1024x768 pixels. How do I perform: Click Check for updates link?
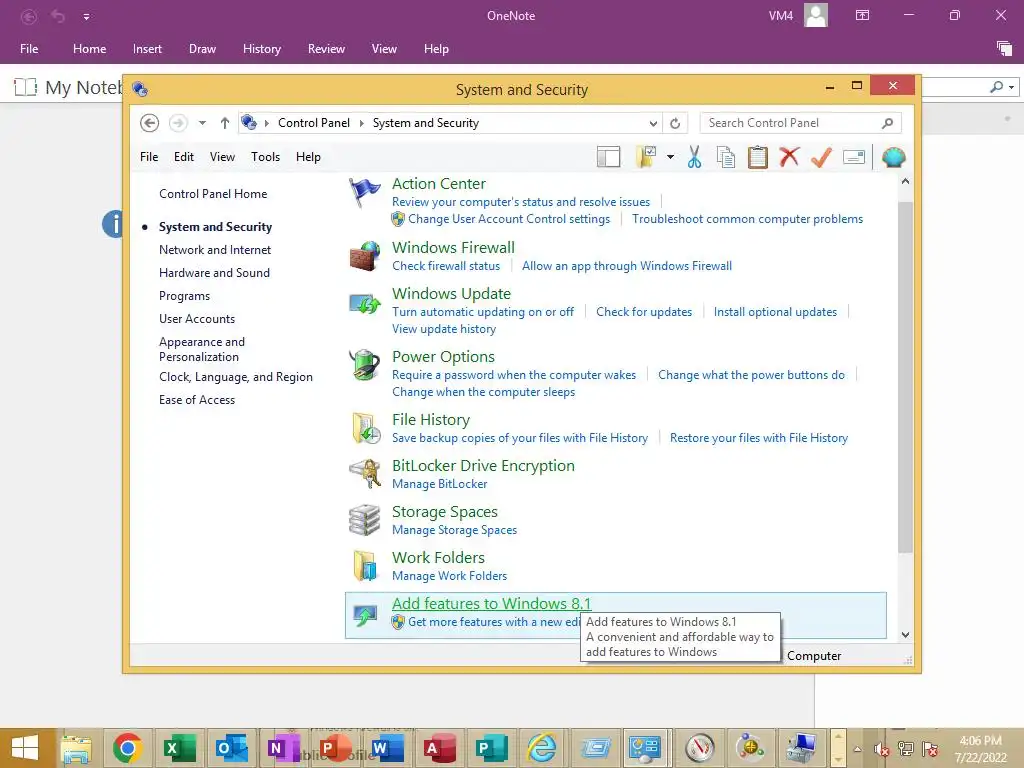(x=644, y=312)
